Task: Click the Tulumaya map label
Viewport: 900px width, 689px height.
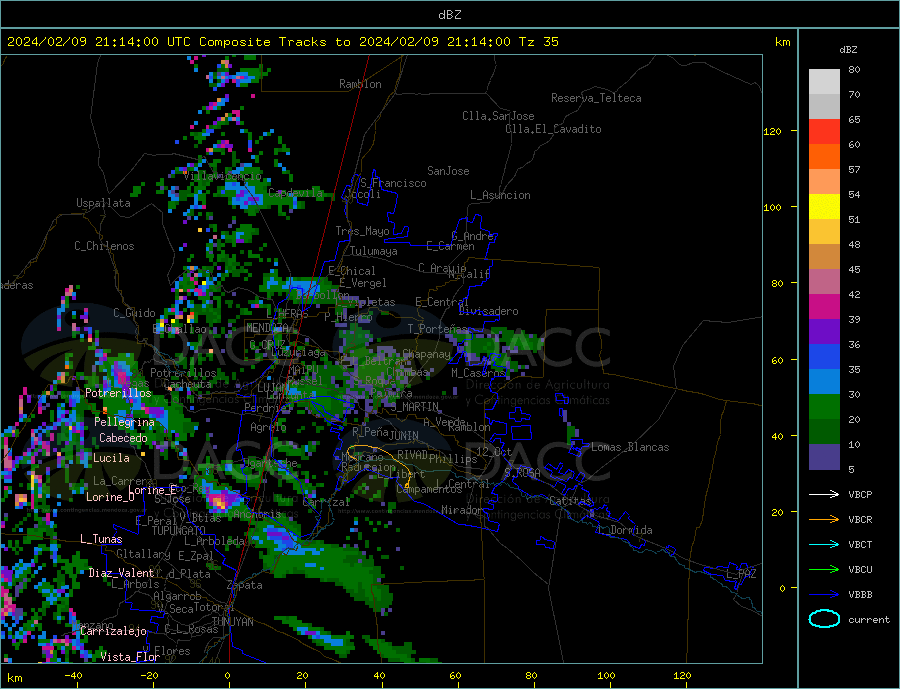Action: click(x=374, y=251)
